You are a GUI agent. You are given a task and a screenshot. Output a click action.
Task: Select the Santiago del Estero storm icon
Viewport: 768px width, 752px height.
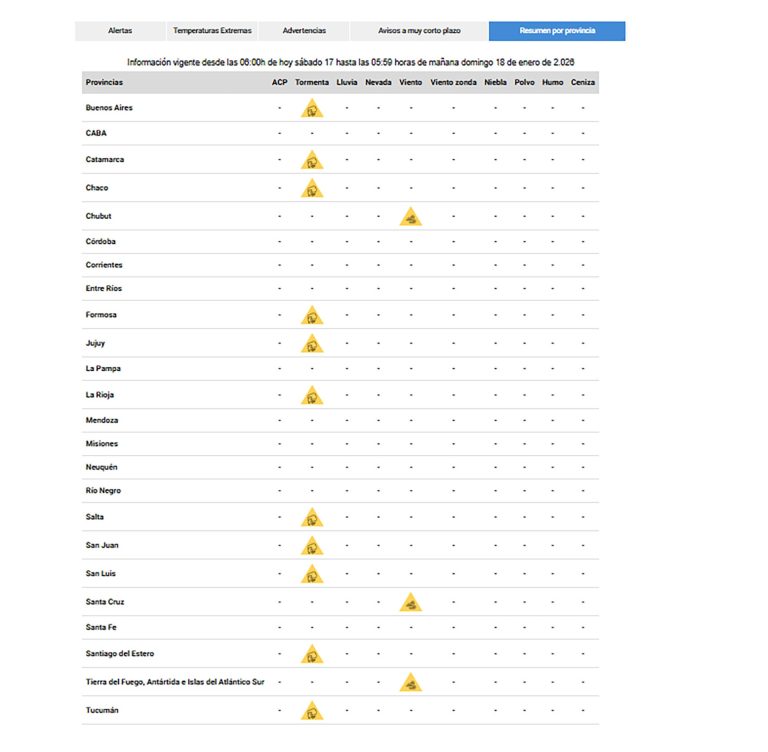pyautogui.click(x=312, y=655)
